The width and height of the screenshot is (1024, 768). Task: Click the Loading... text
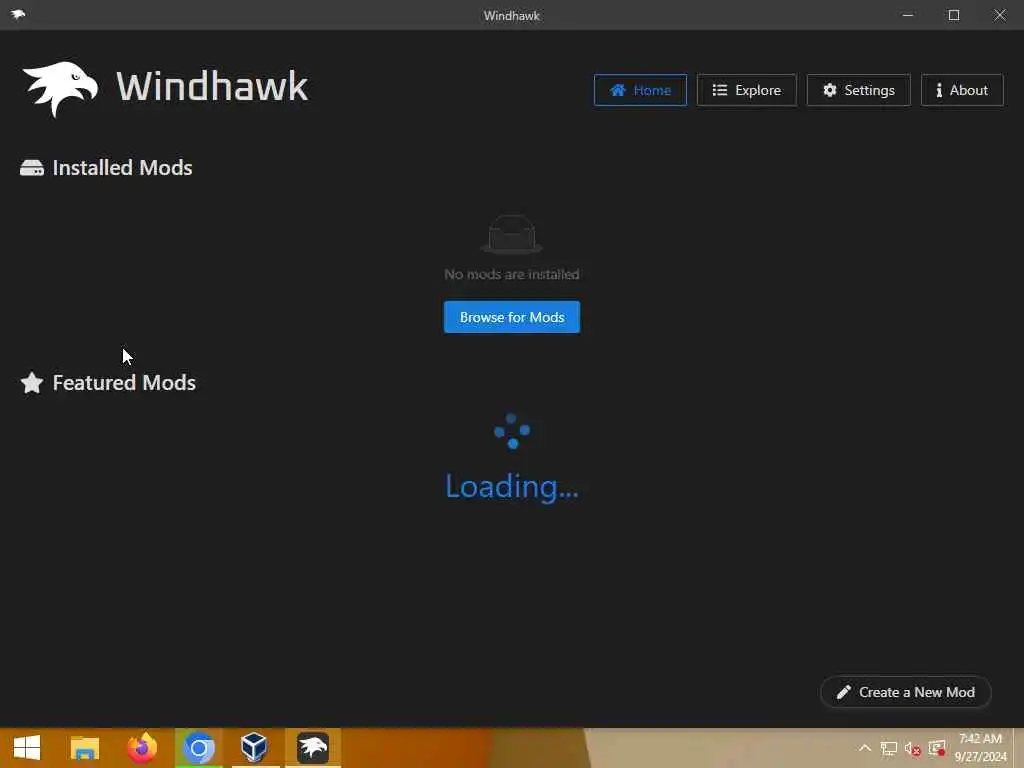pos(512,487)
